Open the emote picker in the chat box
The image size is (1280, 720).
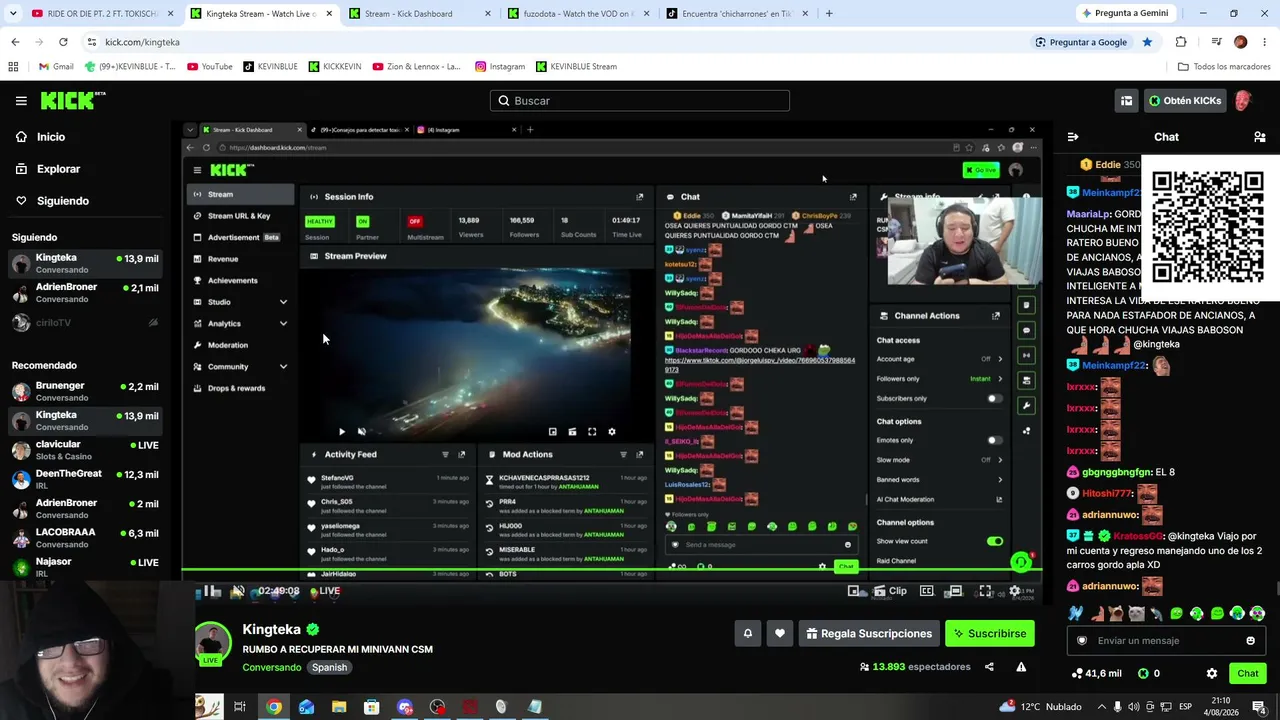coord(1250,641)
